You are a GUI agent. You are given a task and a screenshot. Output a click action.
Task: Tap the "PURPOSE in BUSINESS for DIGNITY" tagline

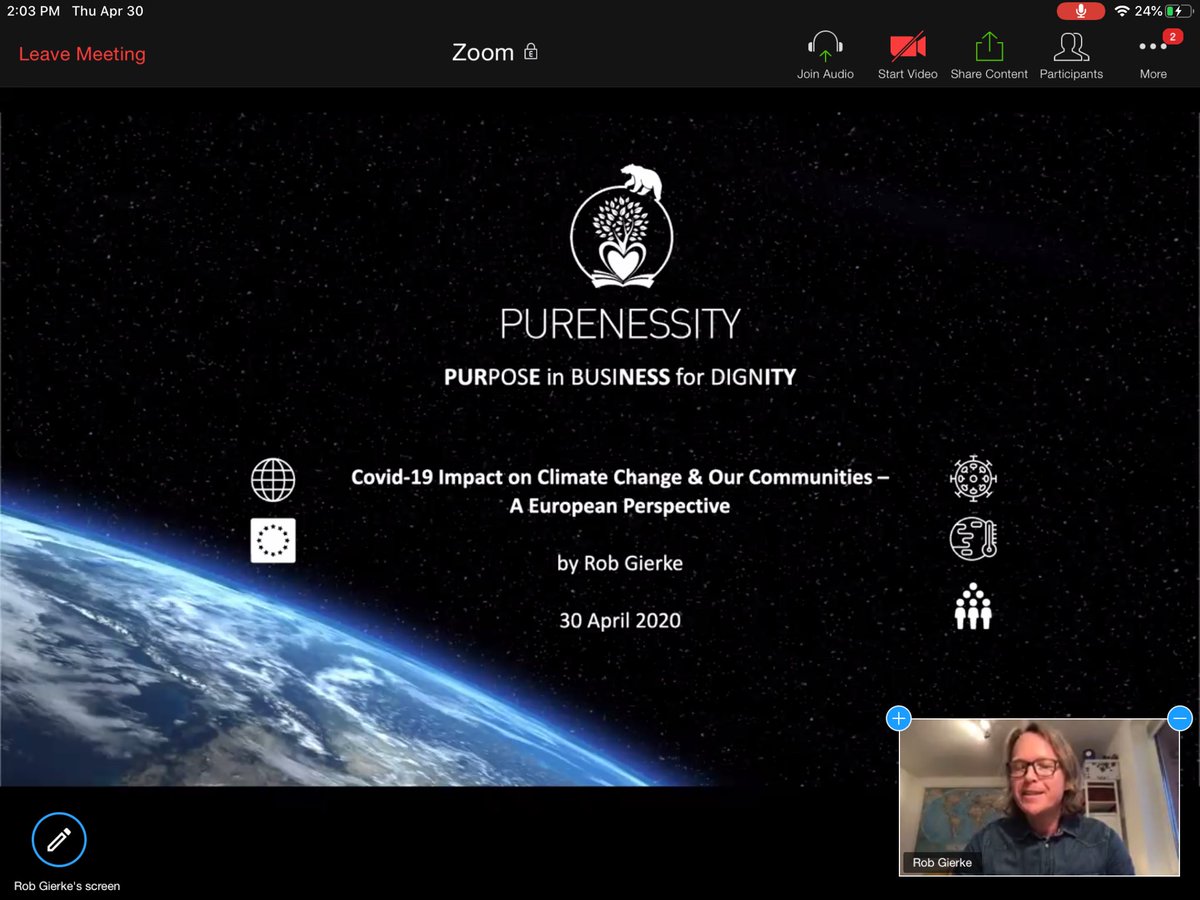620,378
